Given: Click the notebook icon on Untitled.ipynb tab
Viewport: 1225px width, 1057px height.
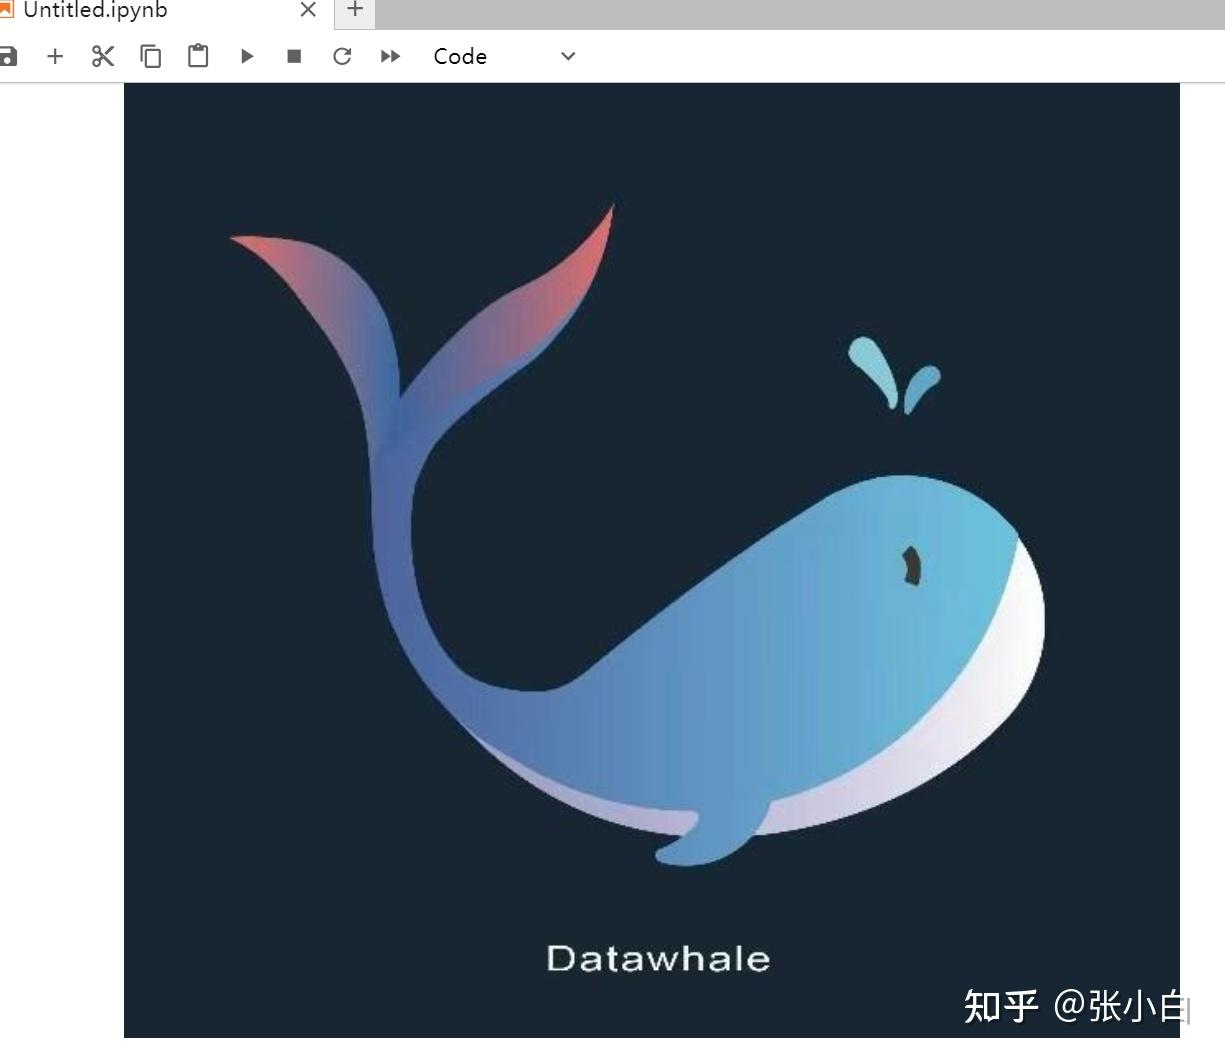Looking at the screenshot, I should (6, 10).
